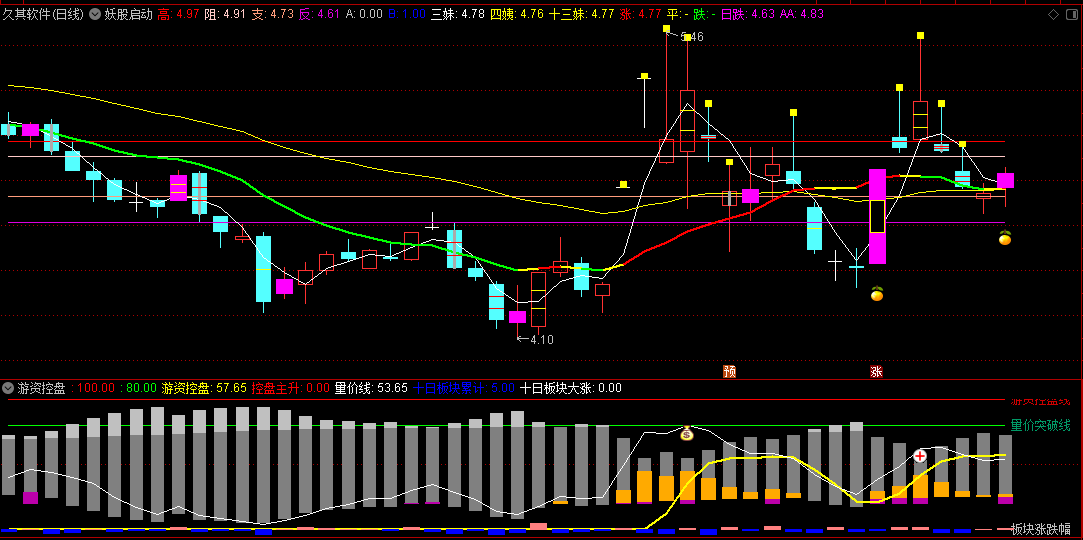Click the red plus signal icon
1083x540 pixels.
[x=920, y=456]
